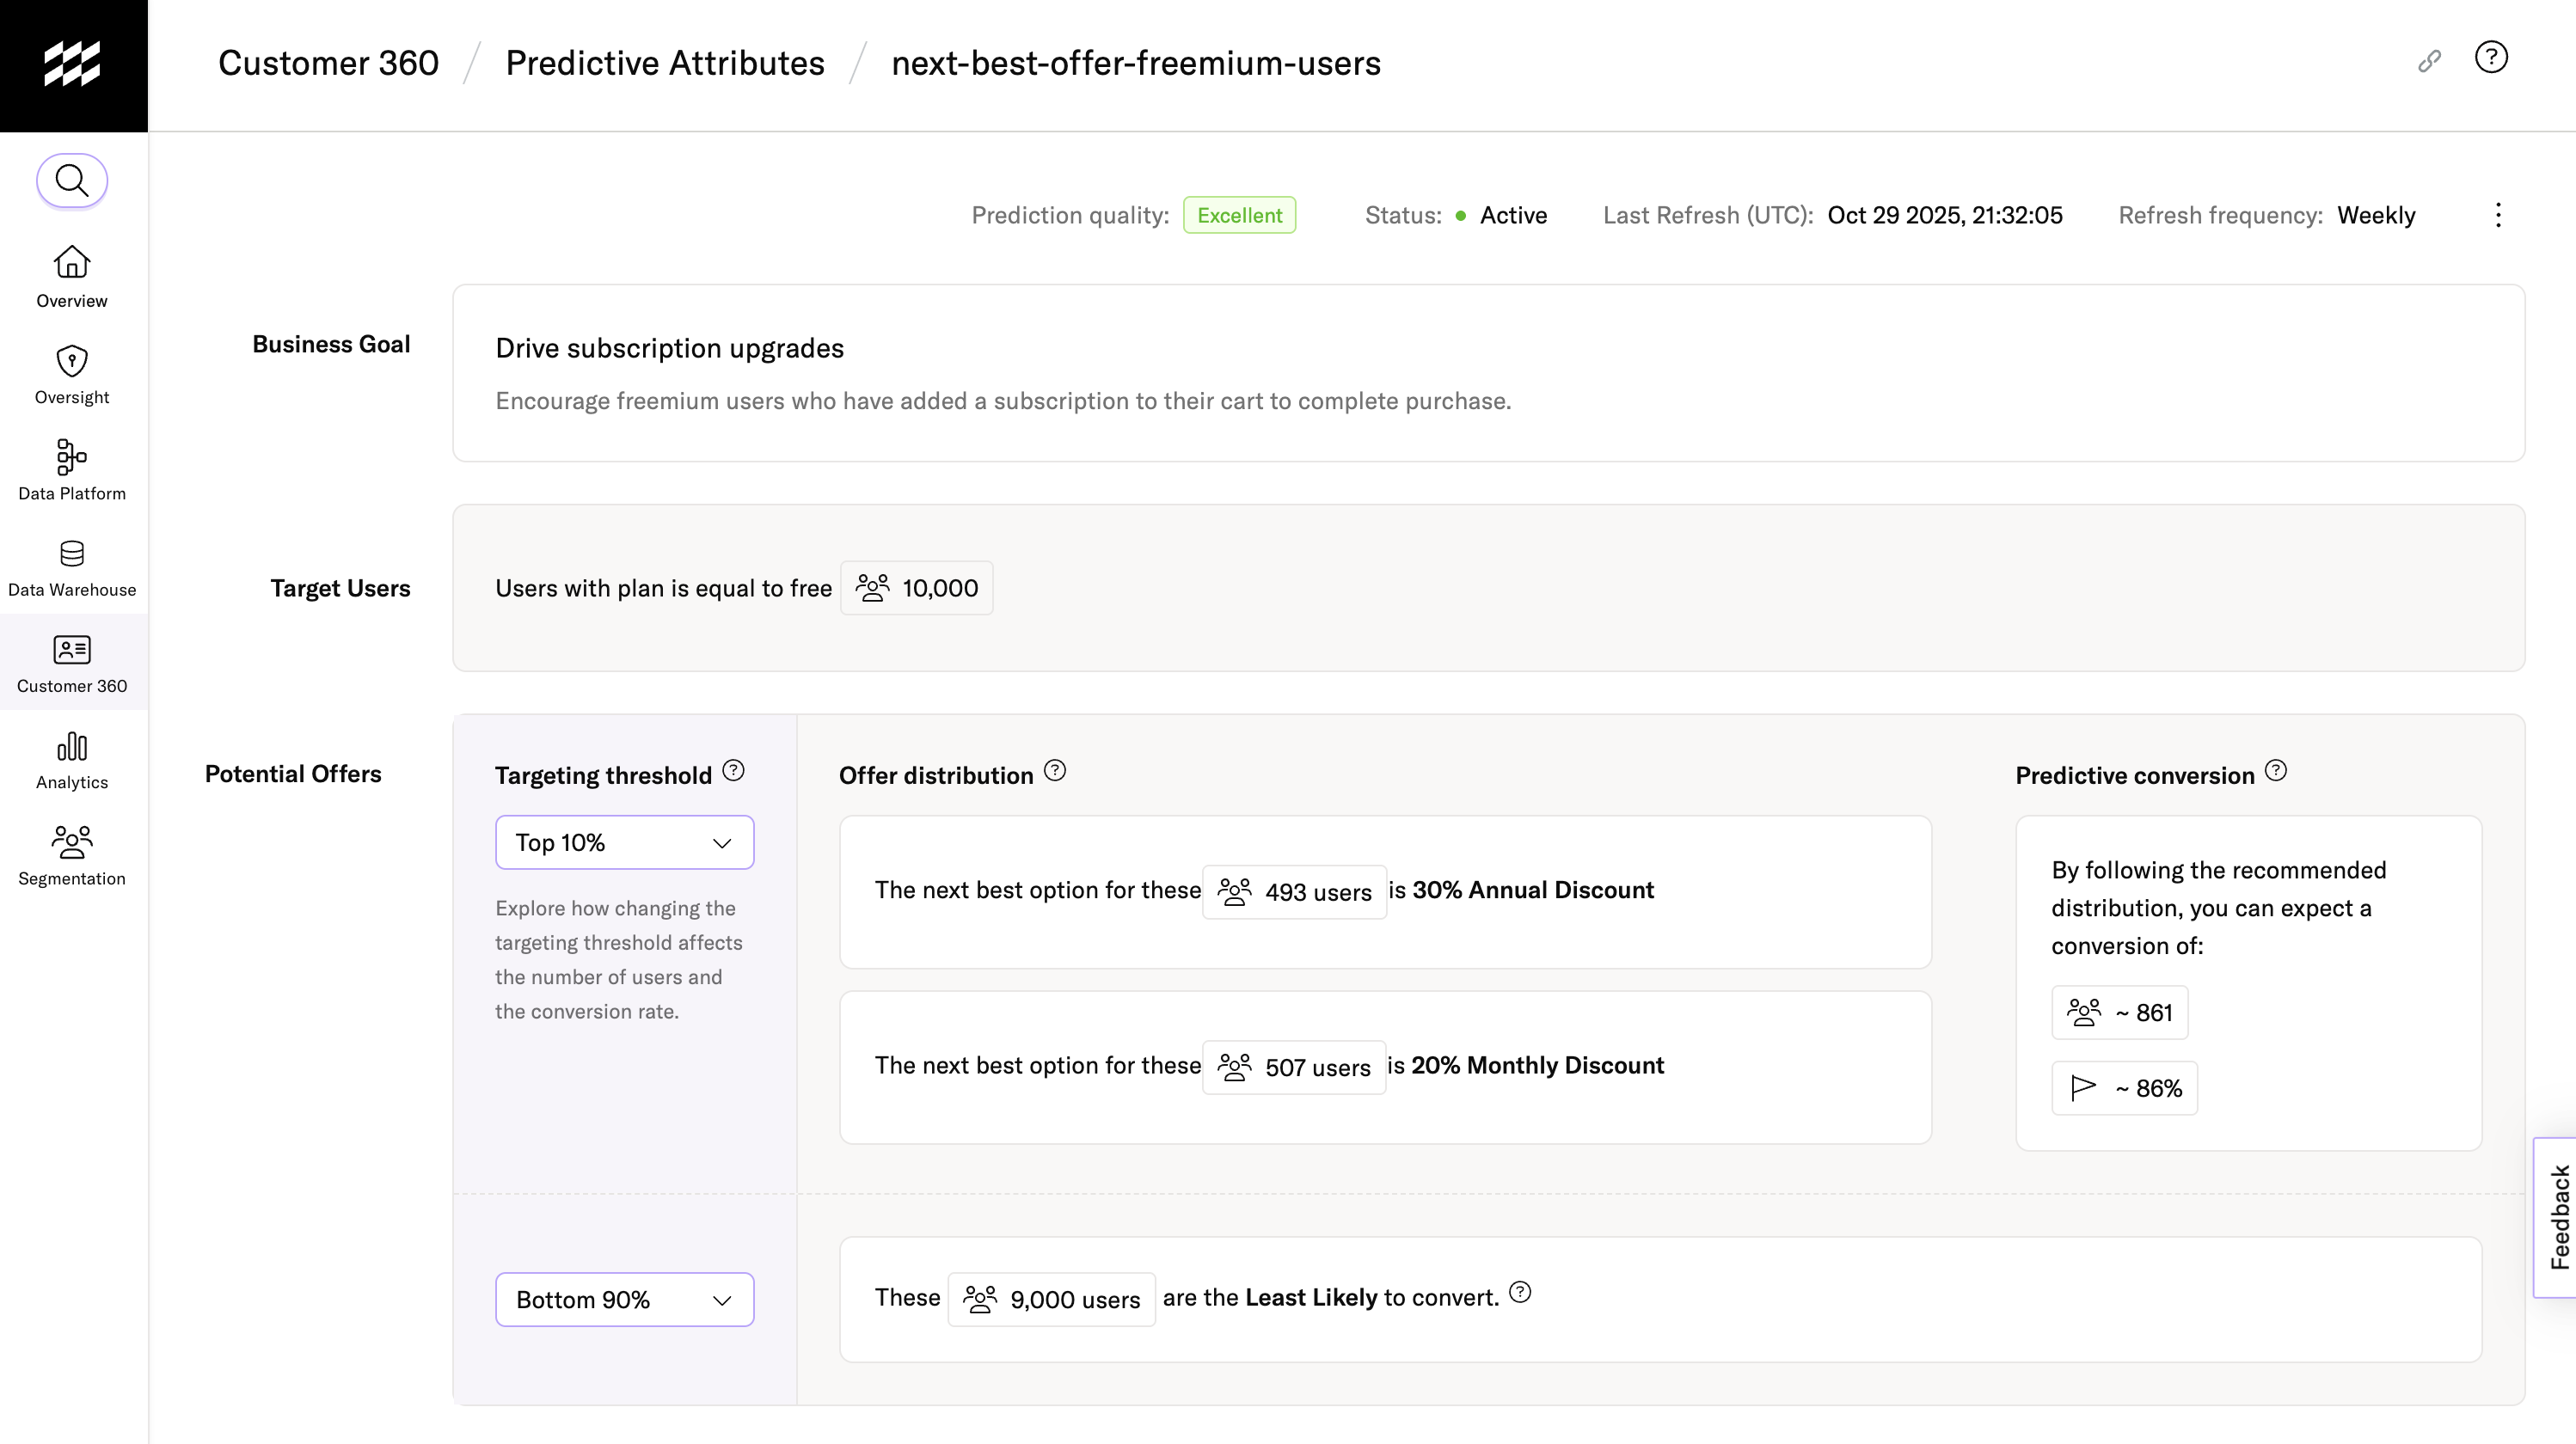This screenshot has height=1444, width=2576.
Task: Click the 493 users chip
Action: 1294,892
